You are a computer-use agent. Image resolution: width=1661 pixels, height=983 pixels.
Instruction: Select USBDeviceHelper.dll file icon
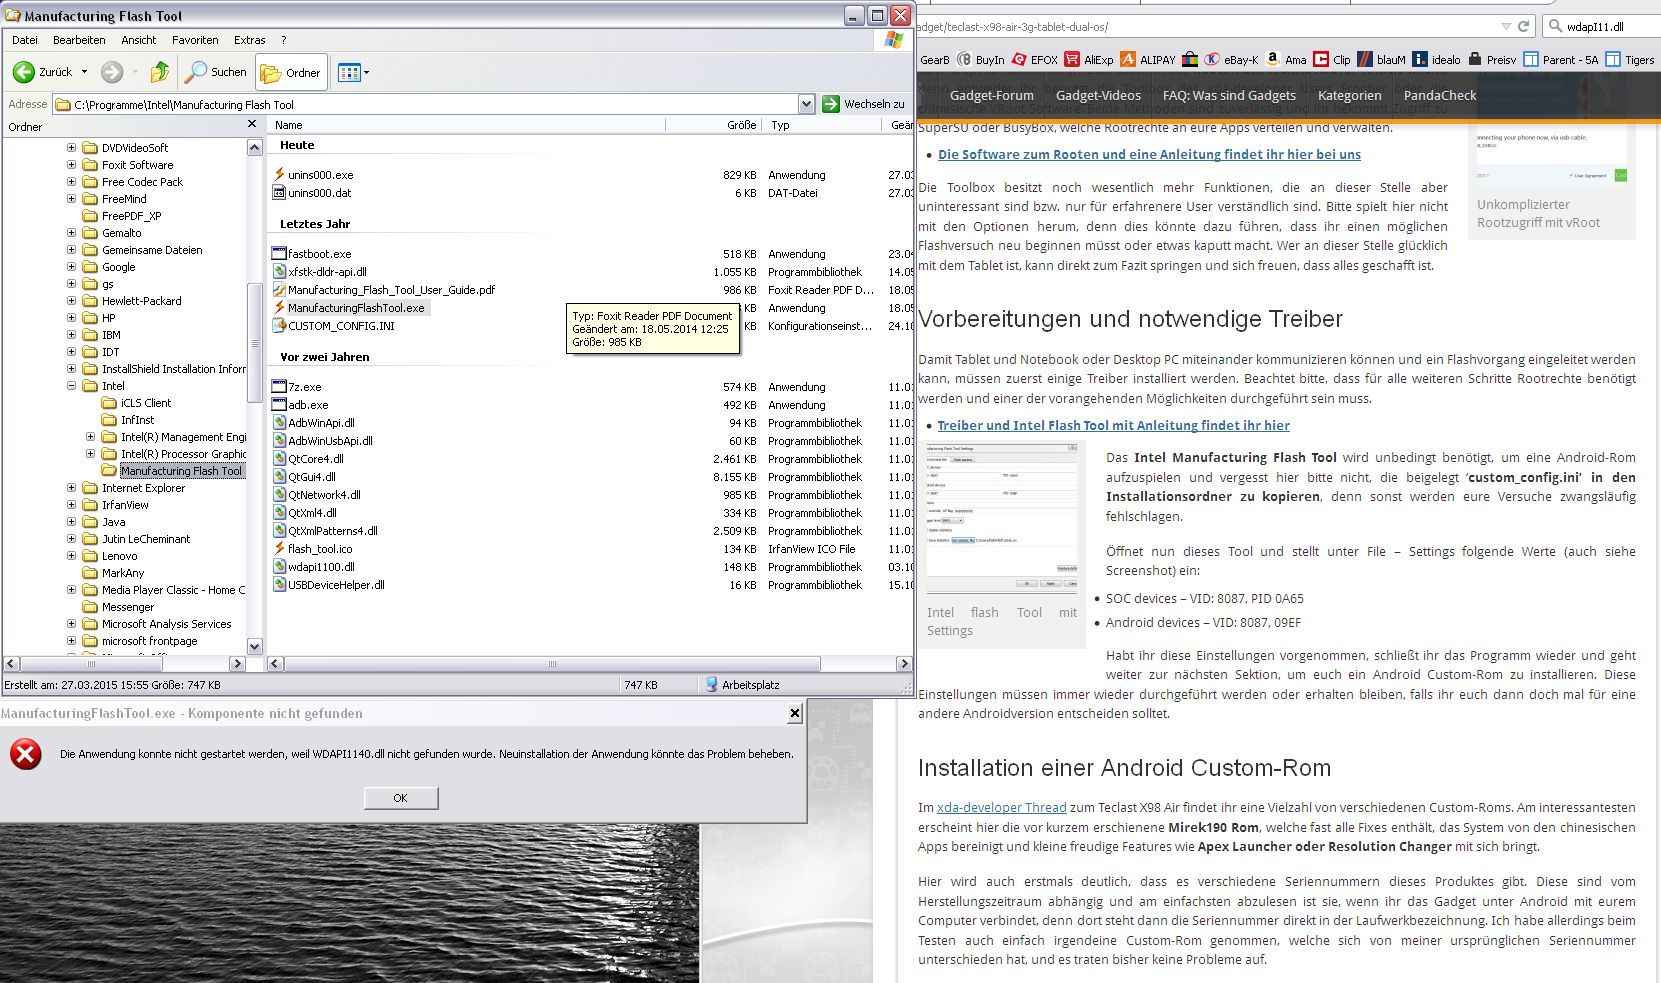coord(280,585)
